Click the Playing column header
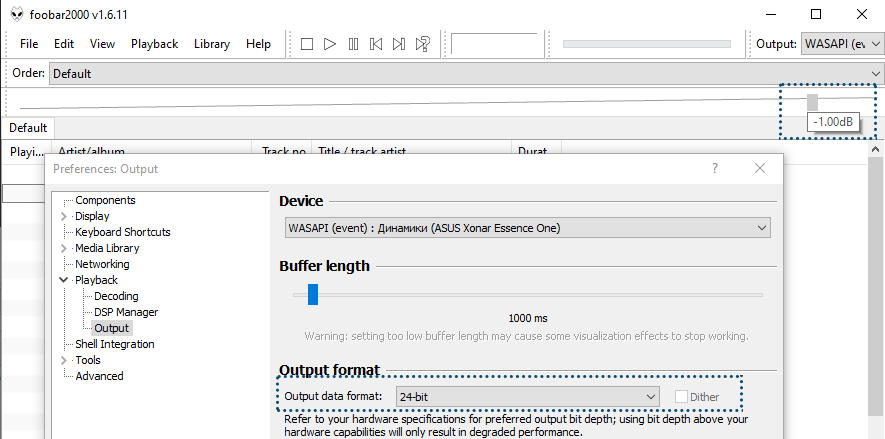885x439 pixels. [x=27, y=151]
